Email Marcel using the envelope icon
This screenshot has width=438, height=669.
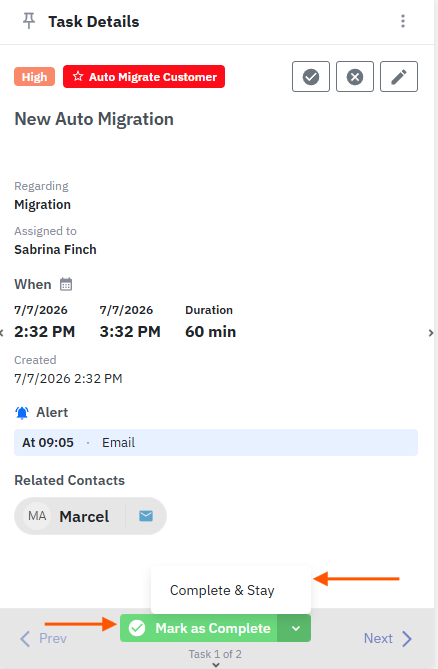tap(146, 516)
